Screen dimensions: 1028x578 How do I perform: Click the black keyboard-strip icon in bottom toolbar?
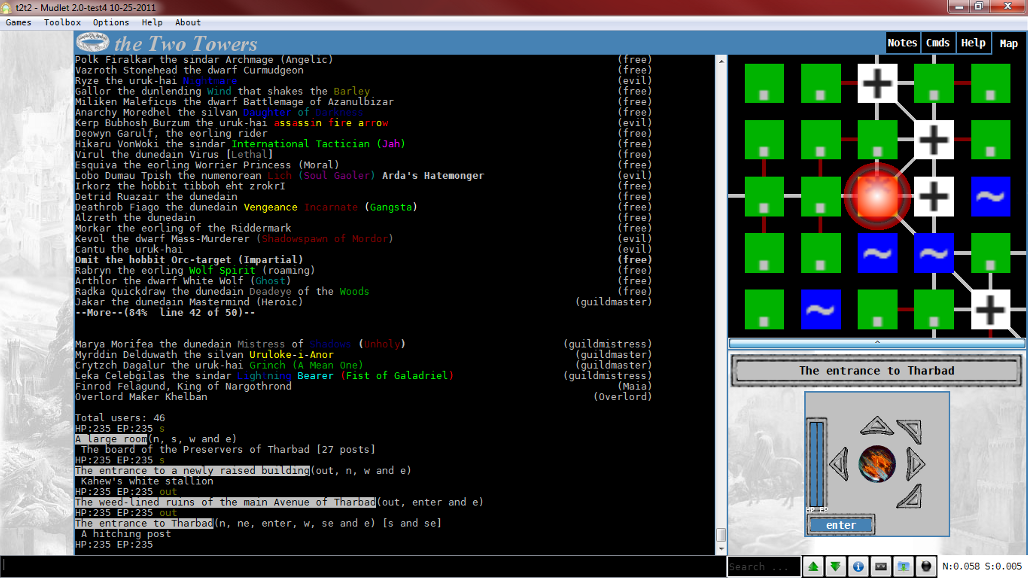[x=880, y=566]
